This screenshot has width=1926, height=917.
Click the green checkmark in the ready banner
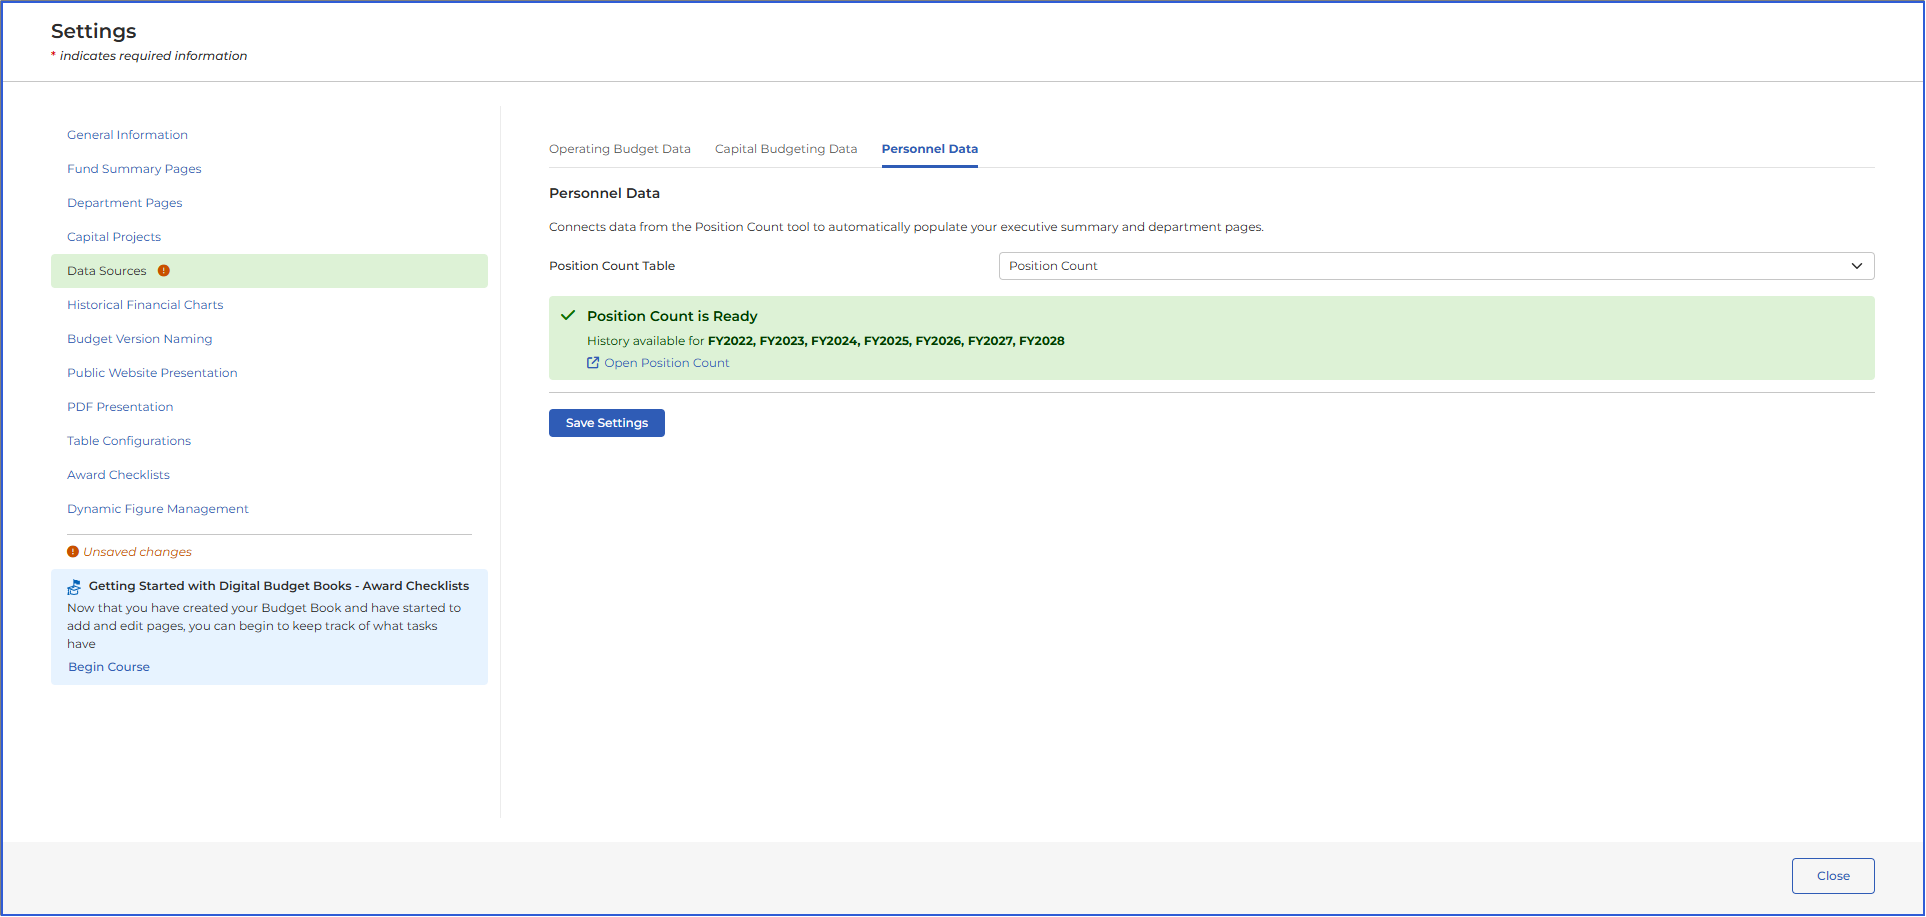tap(568, 316)
